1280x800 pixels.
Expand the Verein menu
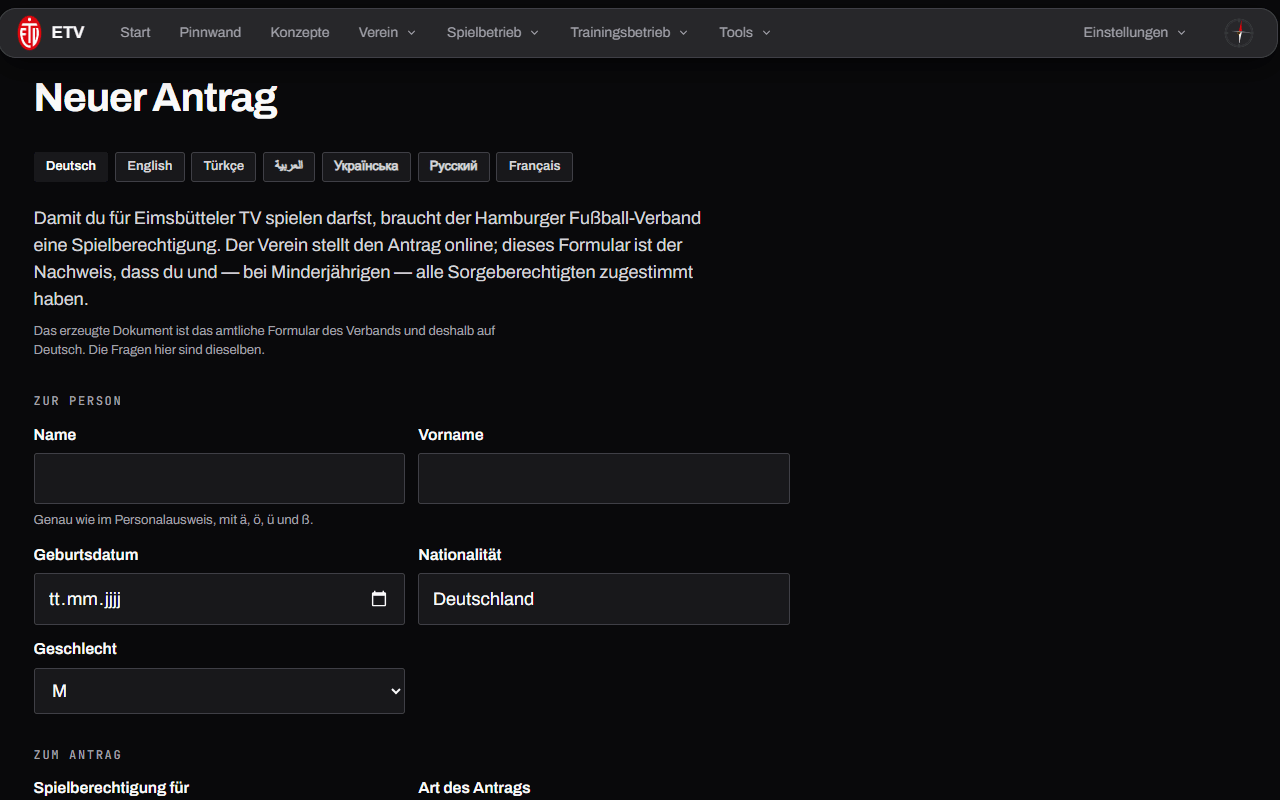pos(387,32)
